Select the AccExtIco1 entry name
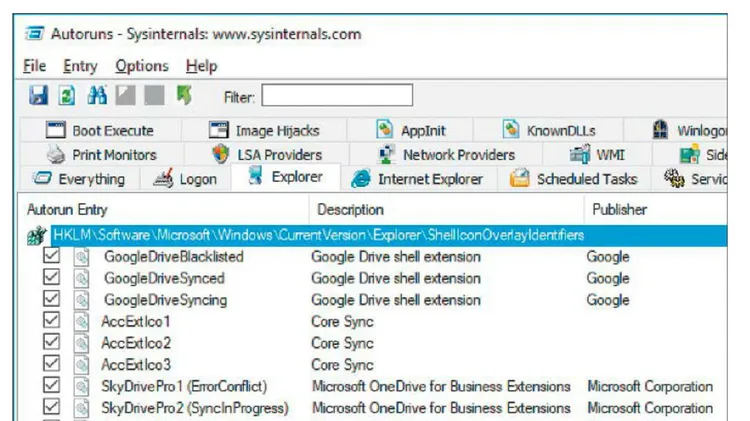 click(x=136, y=321)
